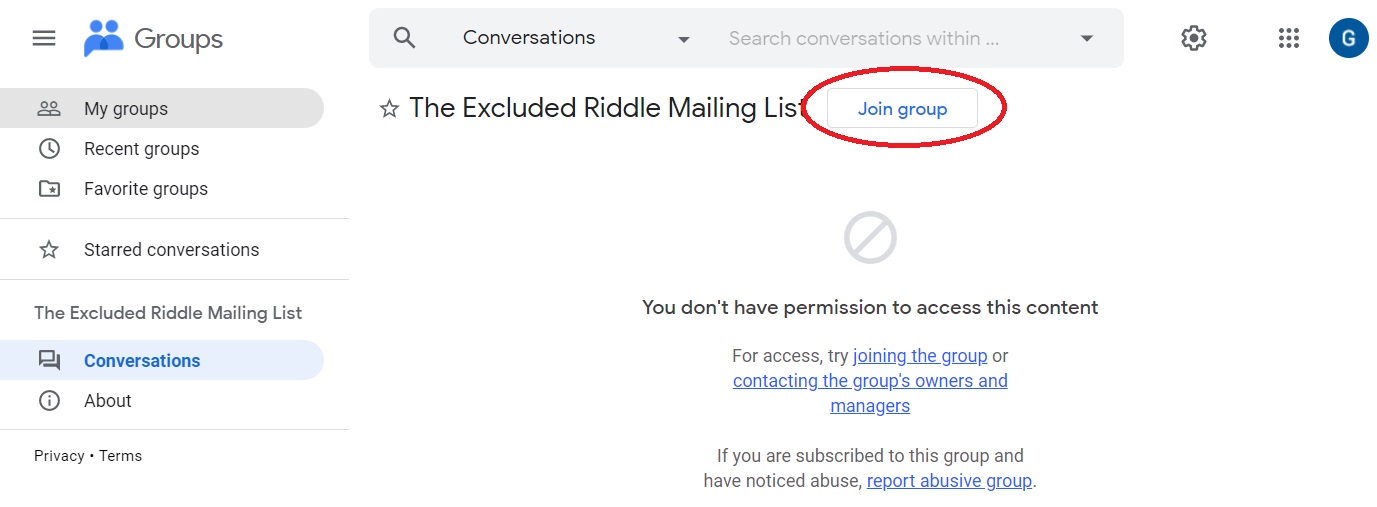Click the Recent groups clock icon

click(49, 149)
